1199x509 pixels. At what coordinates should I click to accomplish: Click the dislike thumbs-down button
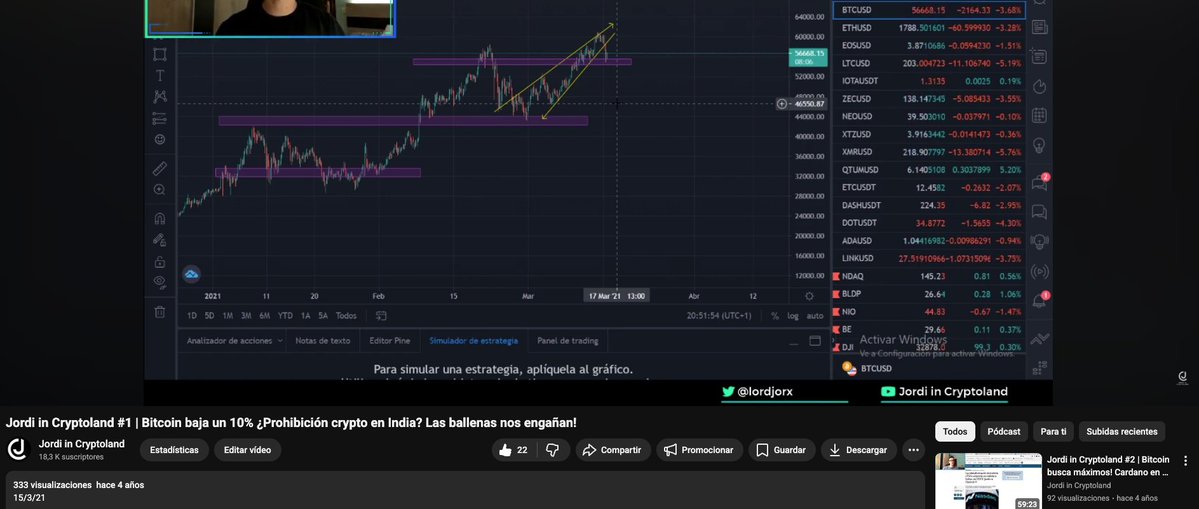coord(553,450)
